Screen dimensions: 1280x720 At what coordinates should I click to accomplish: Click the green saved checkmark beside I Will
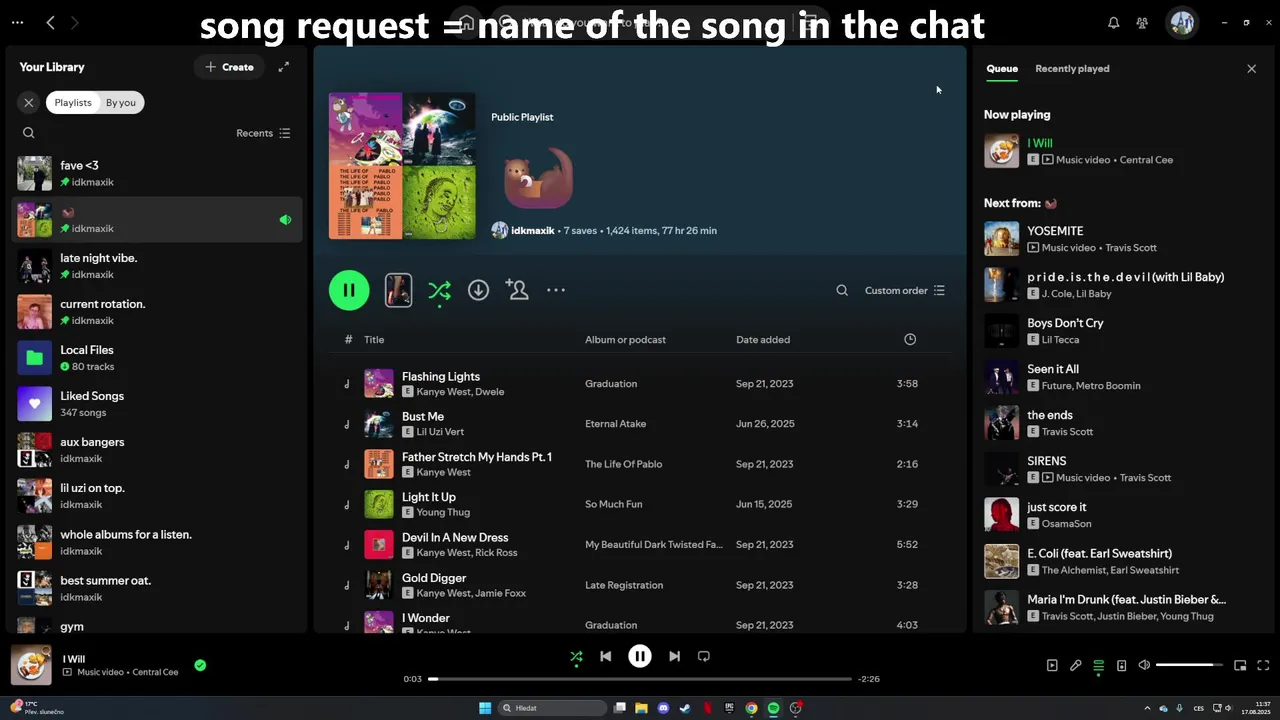[200, 665]
